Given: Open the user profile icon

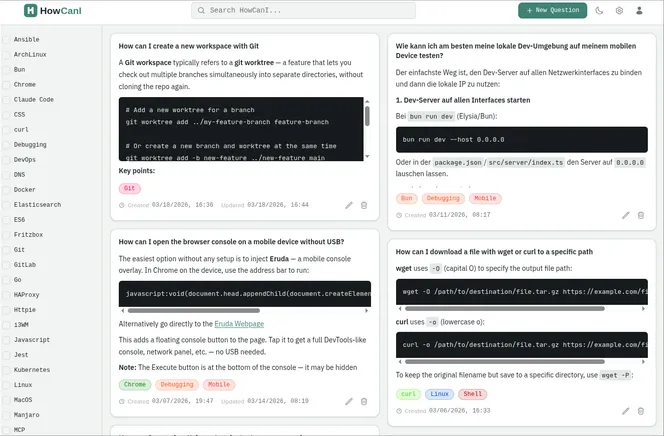Looking at the screenshot, I should coord(640,10).
